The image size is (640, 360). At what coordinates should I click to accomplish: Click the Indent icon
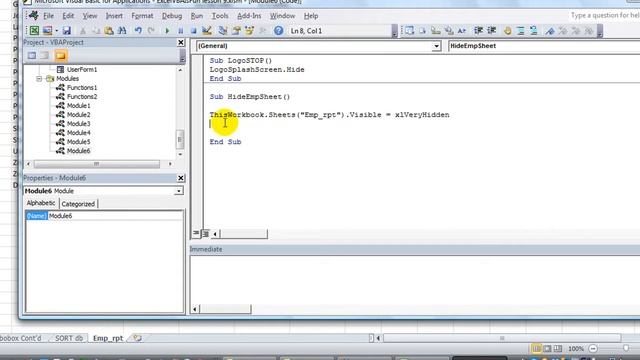478,31
